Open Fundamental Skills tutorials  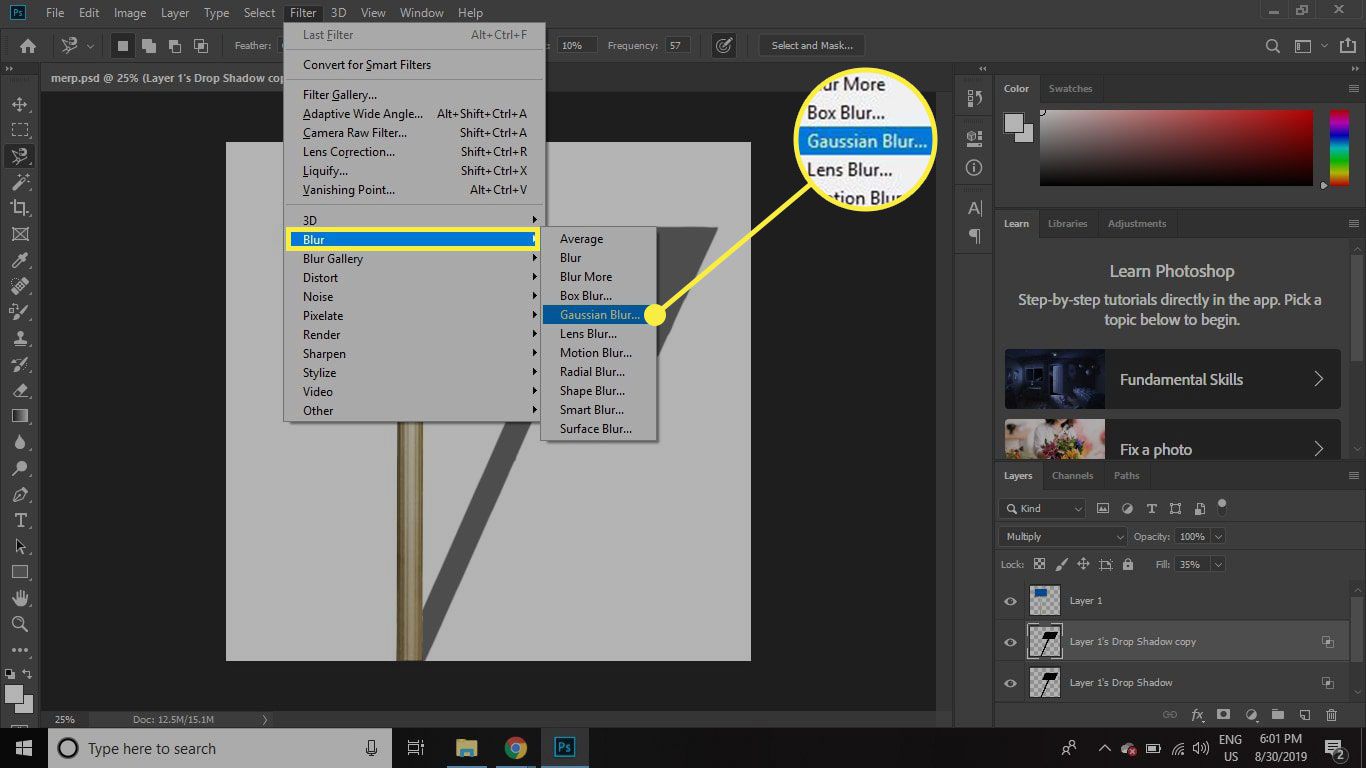point(1172,379)
